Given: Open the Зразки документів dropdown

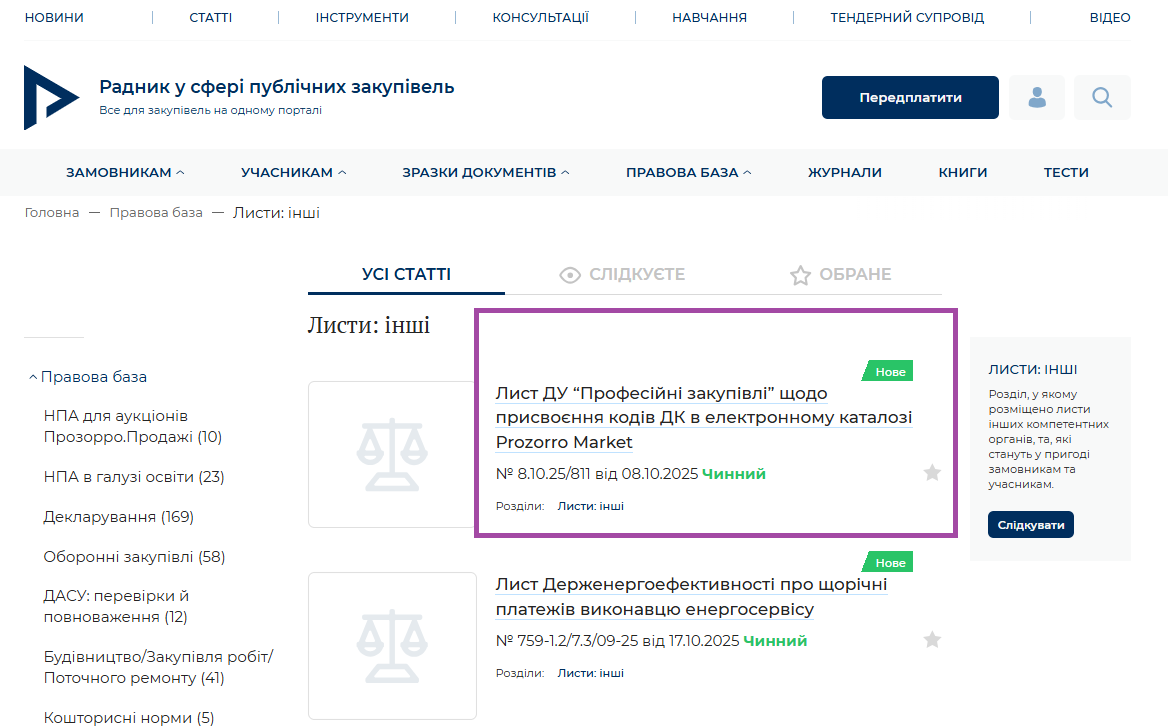Looking at the screenshot, I should (485, 172).
